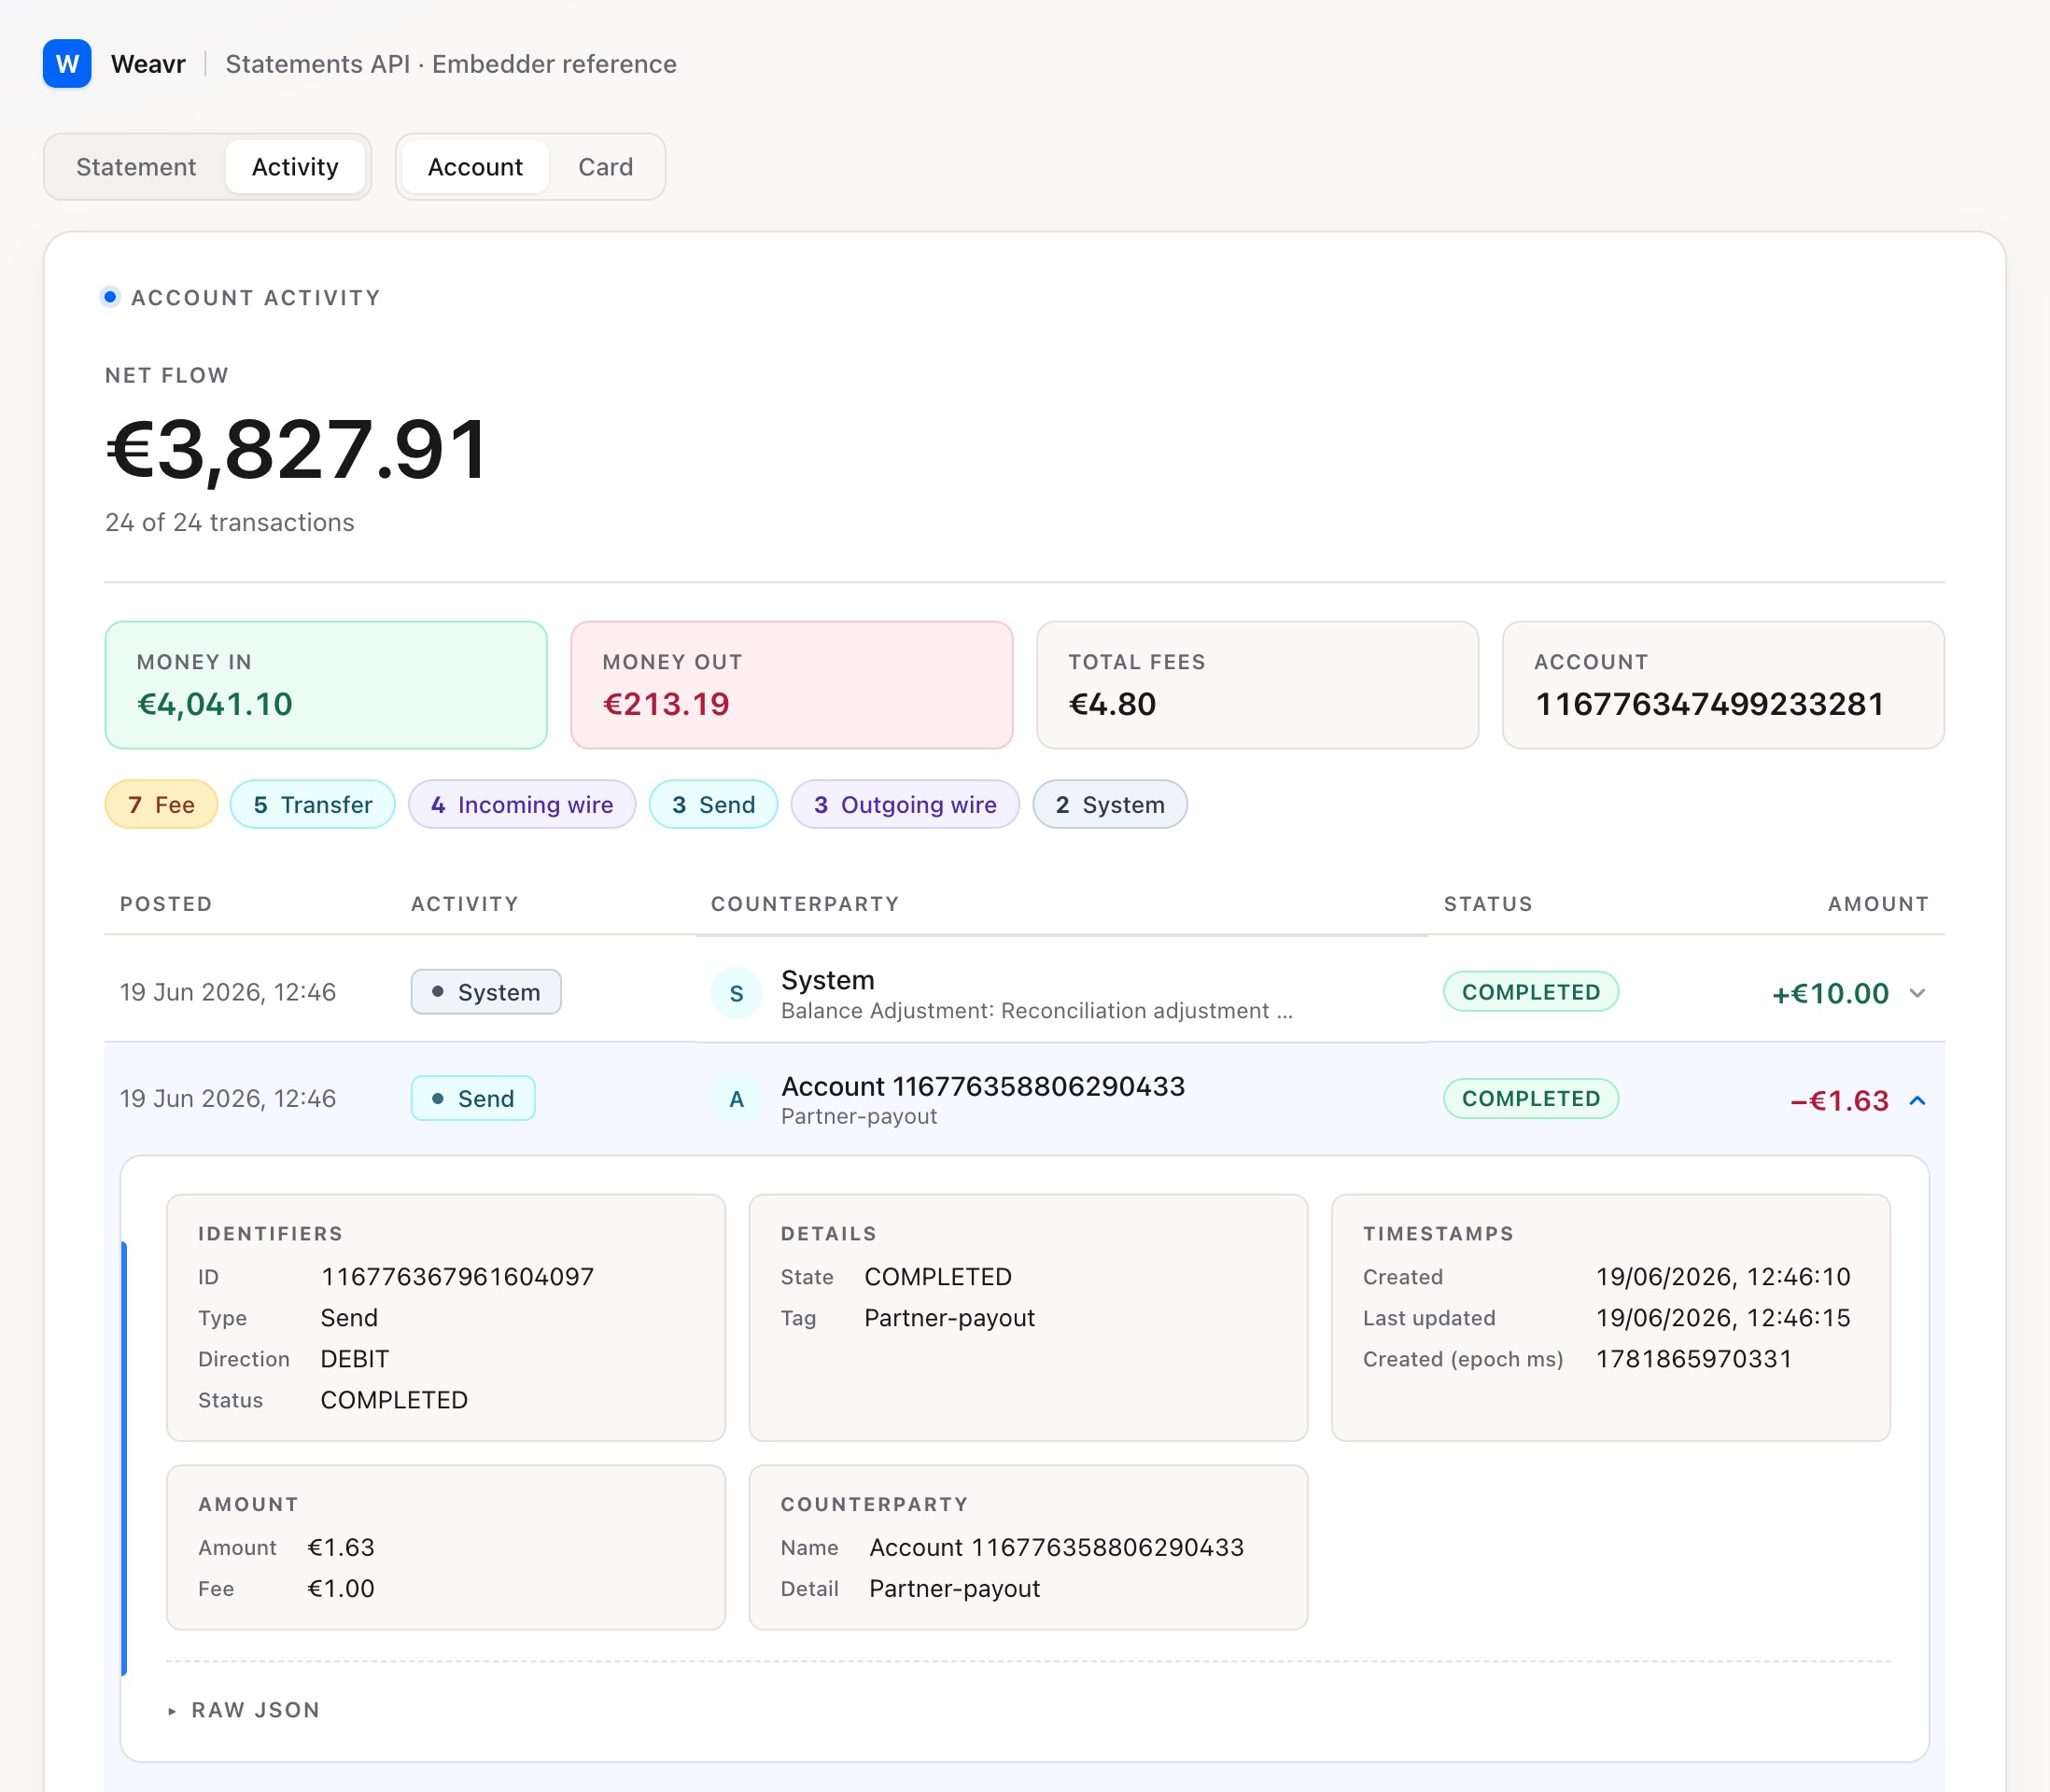Collapse the Send −€1.63 row chevron
The height and width of the screenshot is (1792, 2050).
[1917, 1101]
